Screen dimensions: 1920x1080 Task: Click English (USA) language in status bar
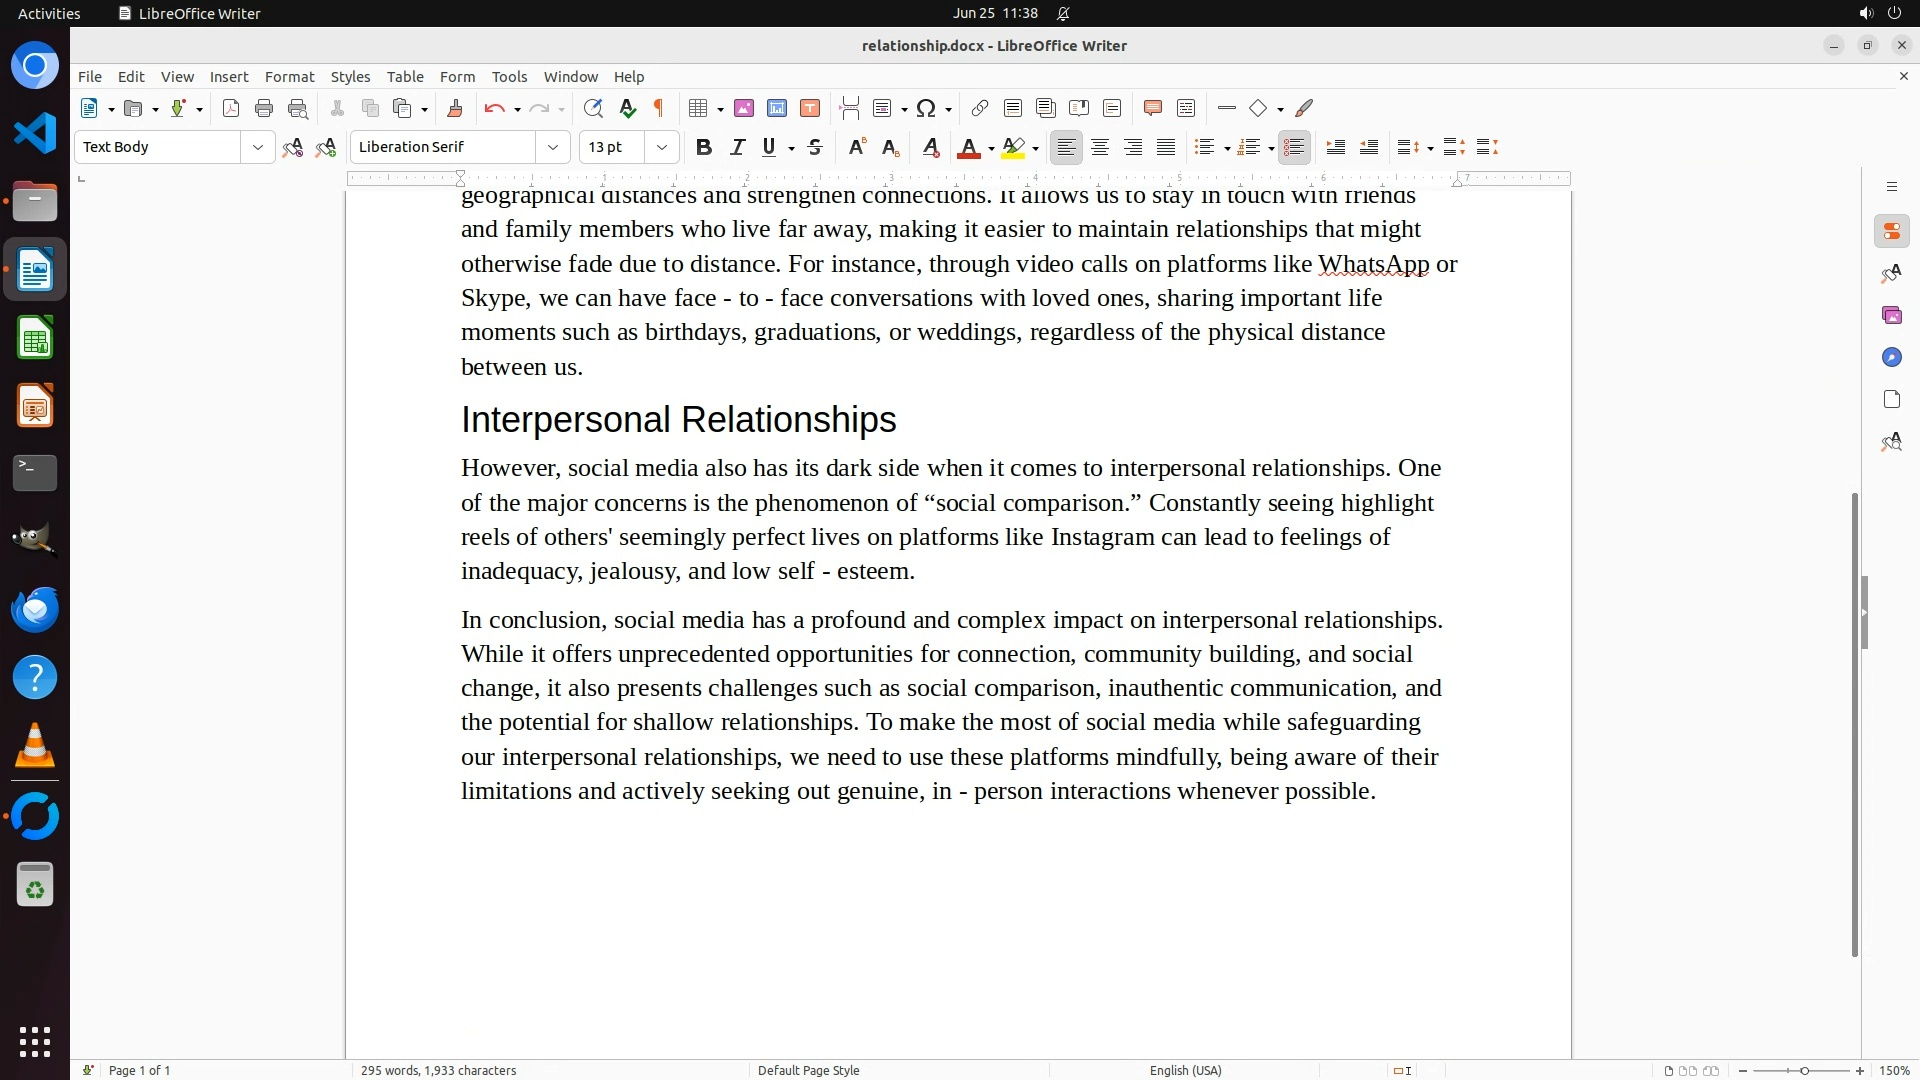[1185, 1071]
